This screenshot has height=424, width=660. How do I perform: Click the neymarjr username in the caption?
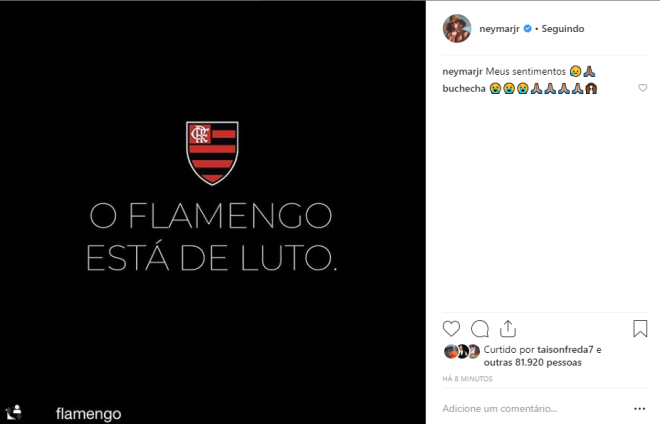point(462,72)
